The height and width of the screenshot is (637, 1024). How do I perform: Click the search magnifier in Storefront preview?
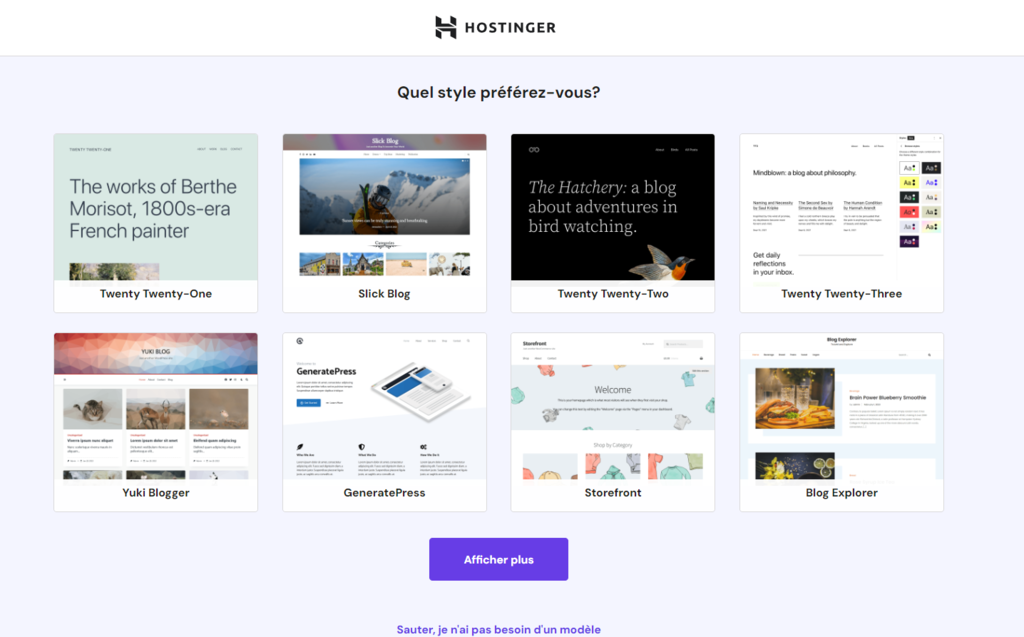667,344
